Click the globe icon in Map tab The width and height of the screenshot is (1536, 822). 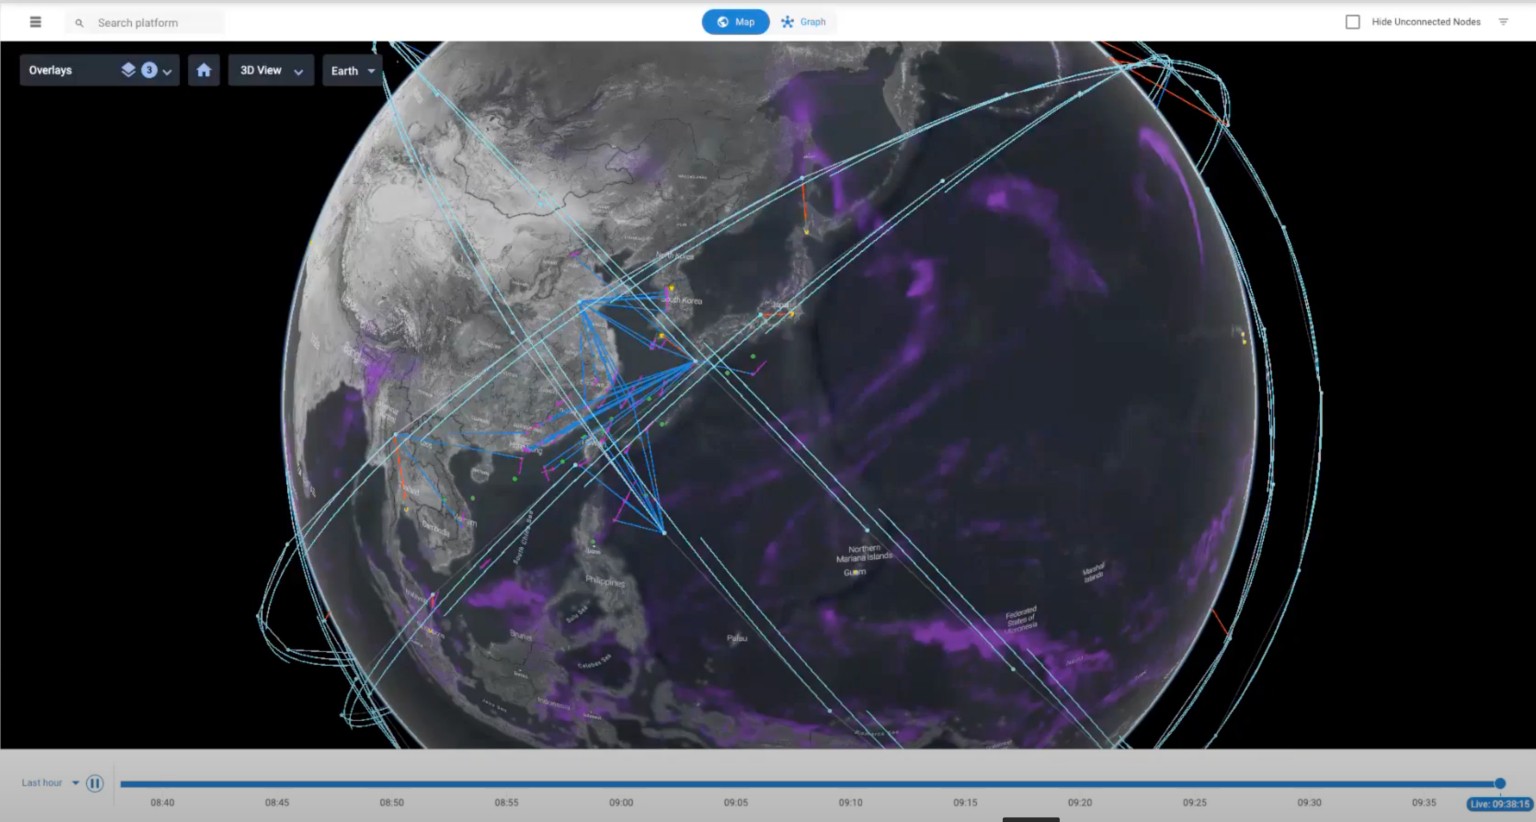click(722, 22)
